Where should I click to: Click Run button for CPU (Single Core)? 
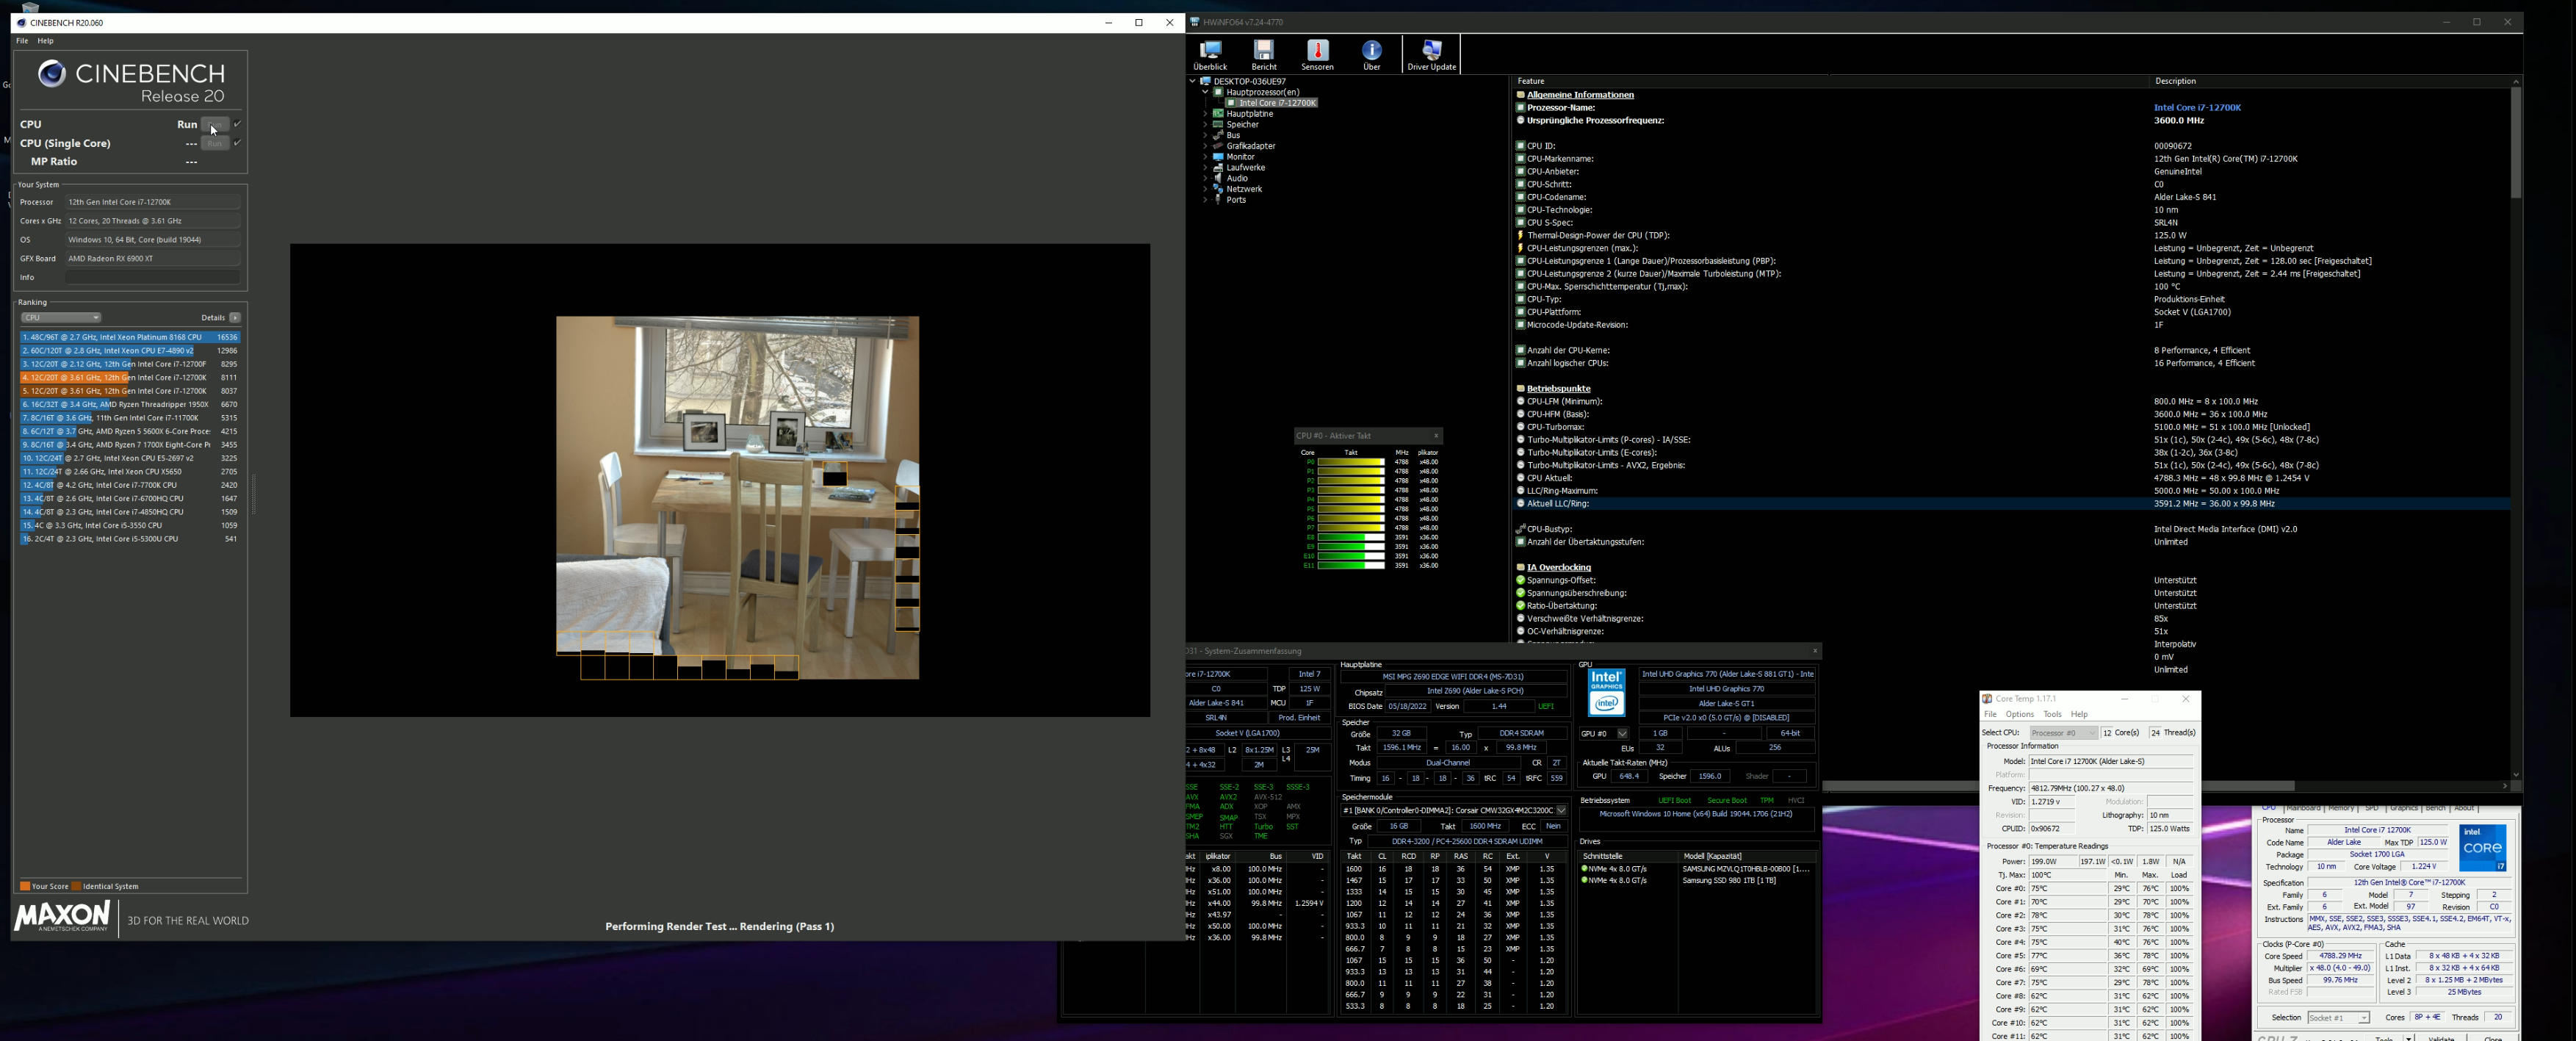pos(215,143)
